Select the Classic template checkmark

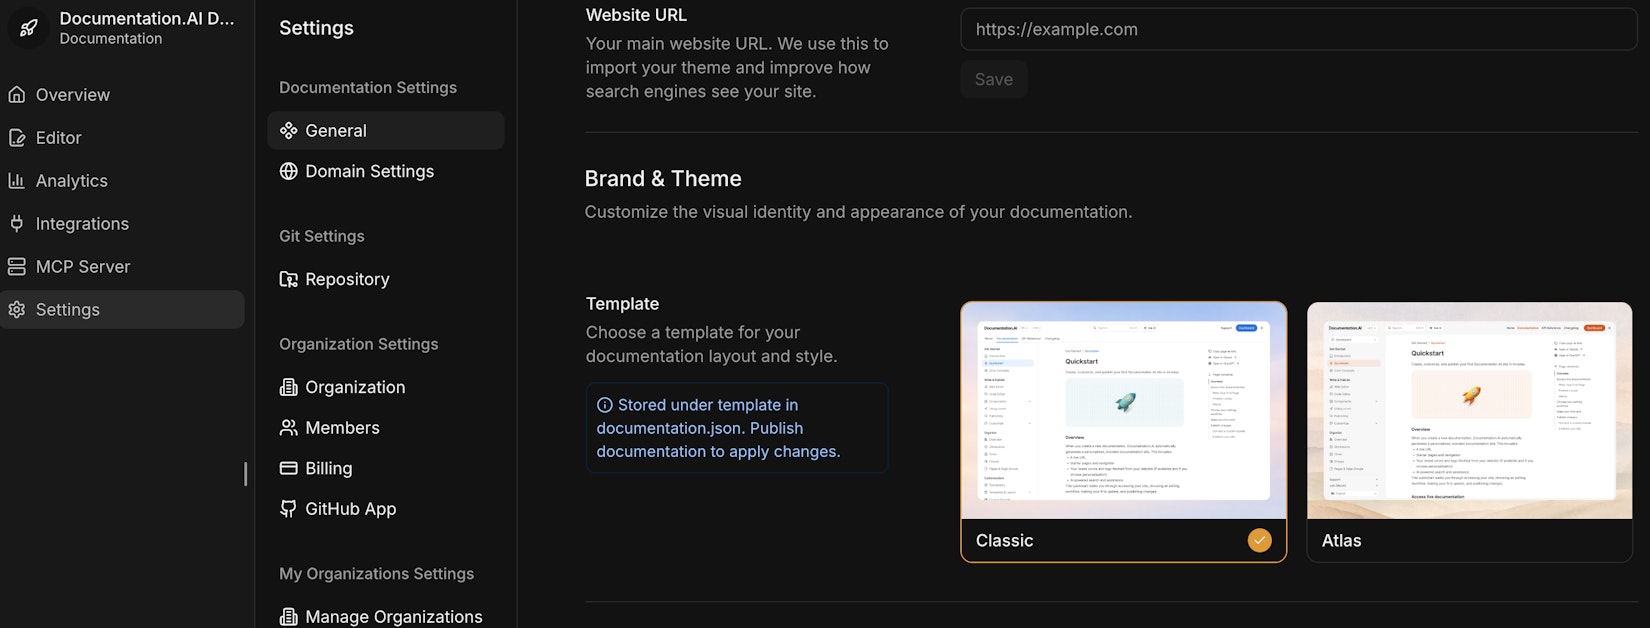[1259, 540]
